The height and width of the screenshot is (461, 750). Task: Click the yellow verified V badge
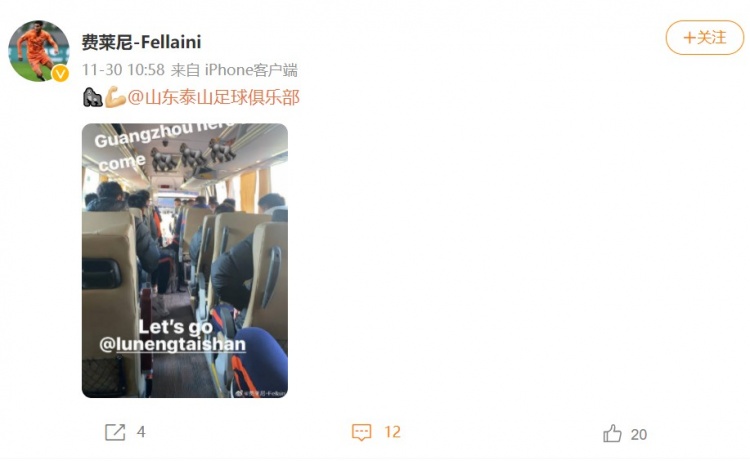[60, 74]
